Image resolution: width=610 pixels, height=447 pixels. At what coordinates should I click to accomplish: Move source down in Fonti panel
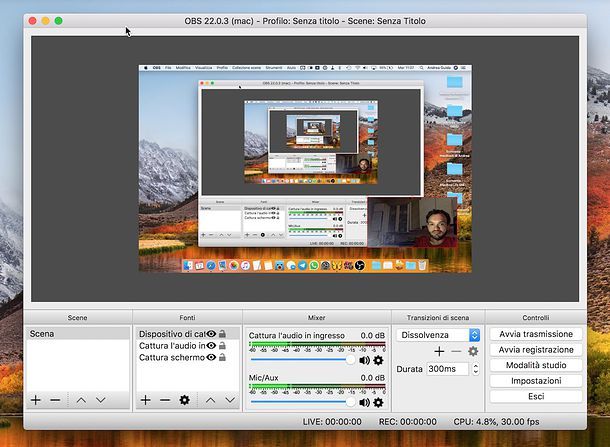230,400
